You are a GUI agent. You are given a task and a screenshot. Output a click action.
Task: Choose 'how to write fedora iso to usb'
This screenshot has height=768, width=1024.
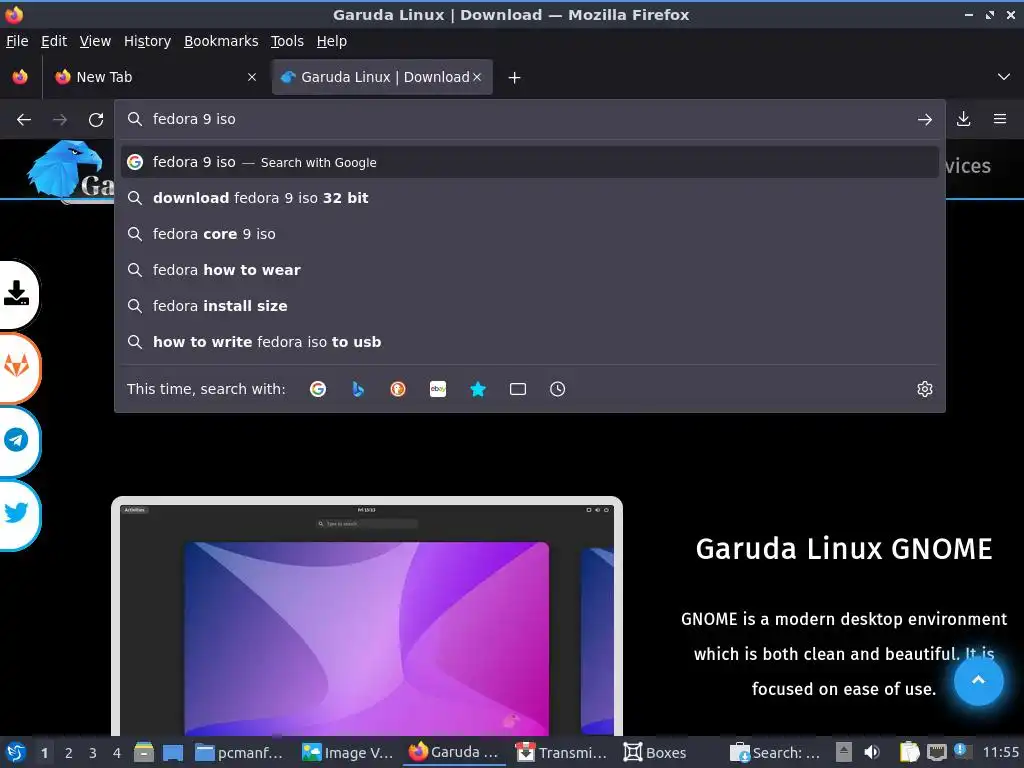click(x=530, y=342)
